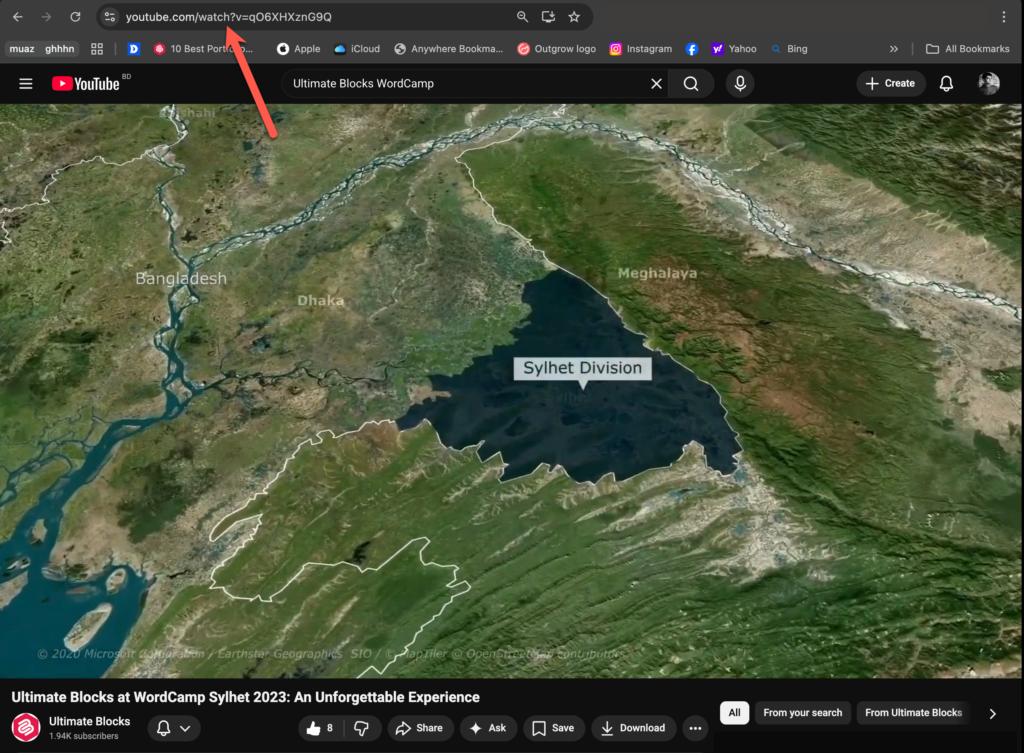1024x753 pixels.
Task: Click the YouTube logo to go home
Action: 86,84
